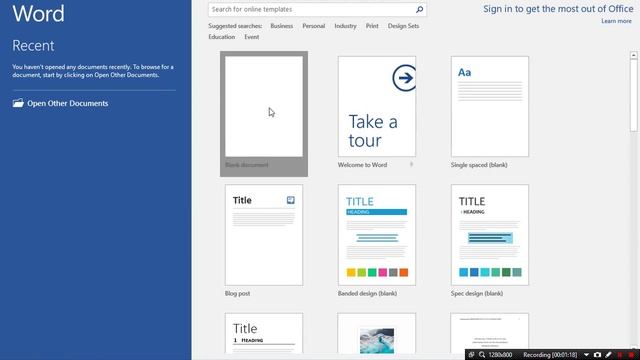
Task: Click the 1280x800 resolution text in recorder
Action: [500, 355]
